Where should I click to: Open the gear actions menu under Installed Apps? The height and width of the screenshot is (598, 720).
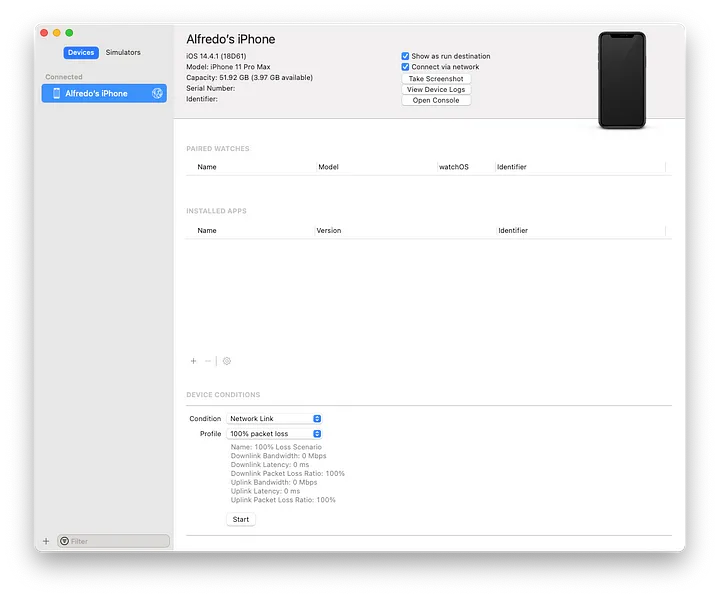(x=227, y=361)
